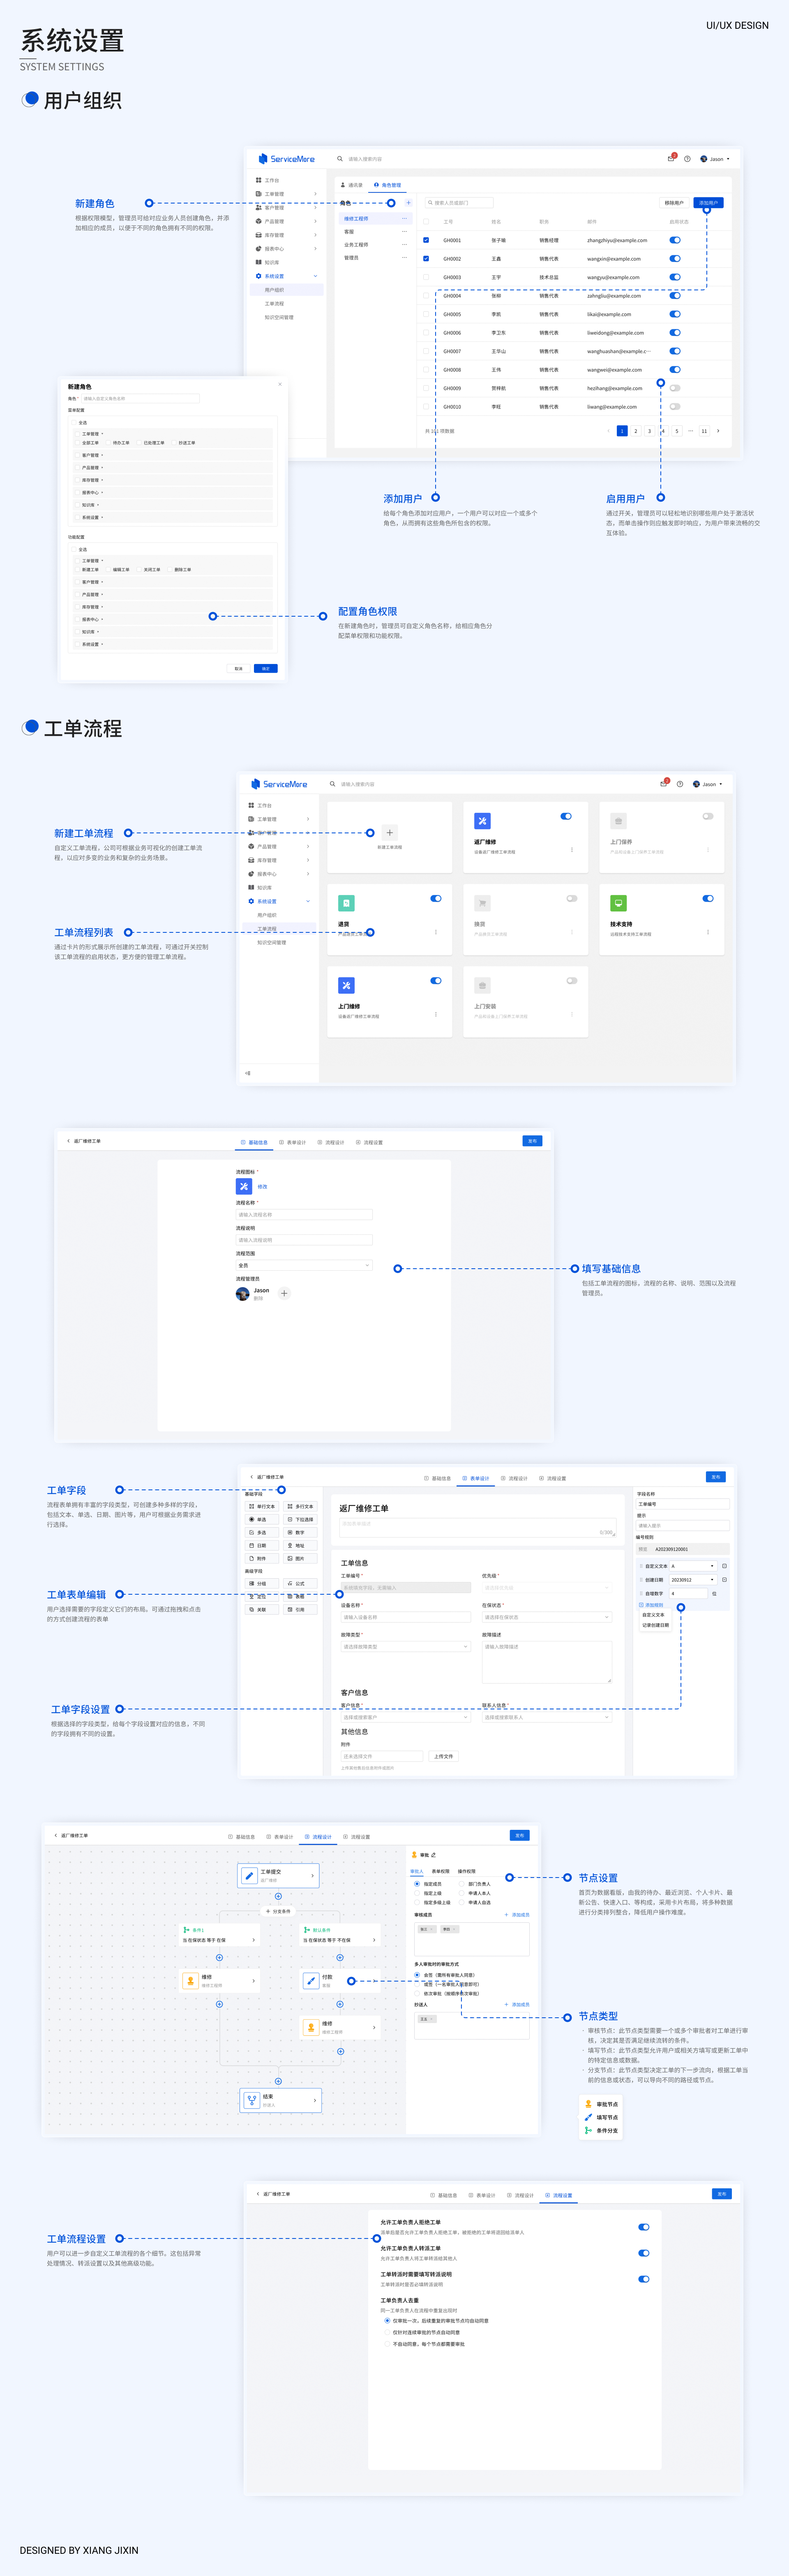The width and height of the screenshot is (789, 2576).
Task: Click the plus icon beside 角色 heading
Action: (x=408, y=203)
